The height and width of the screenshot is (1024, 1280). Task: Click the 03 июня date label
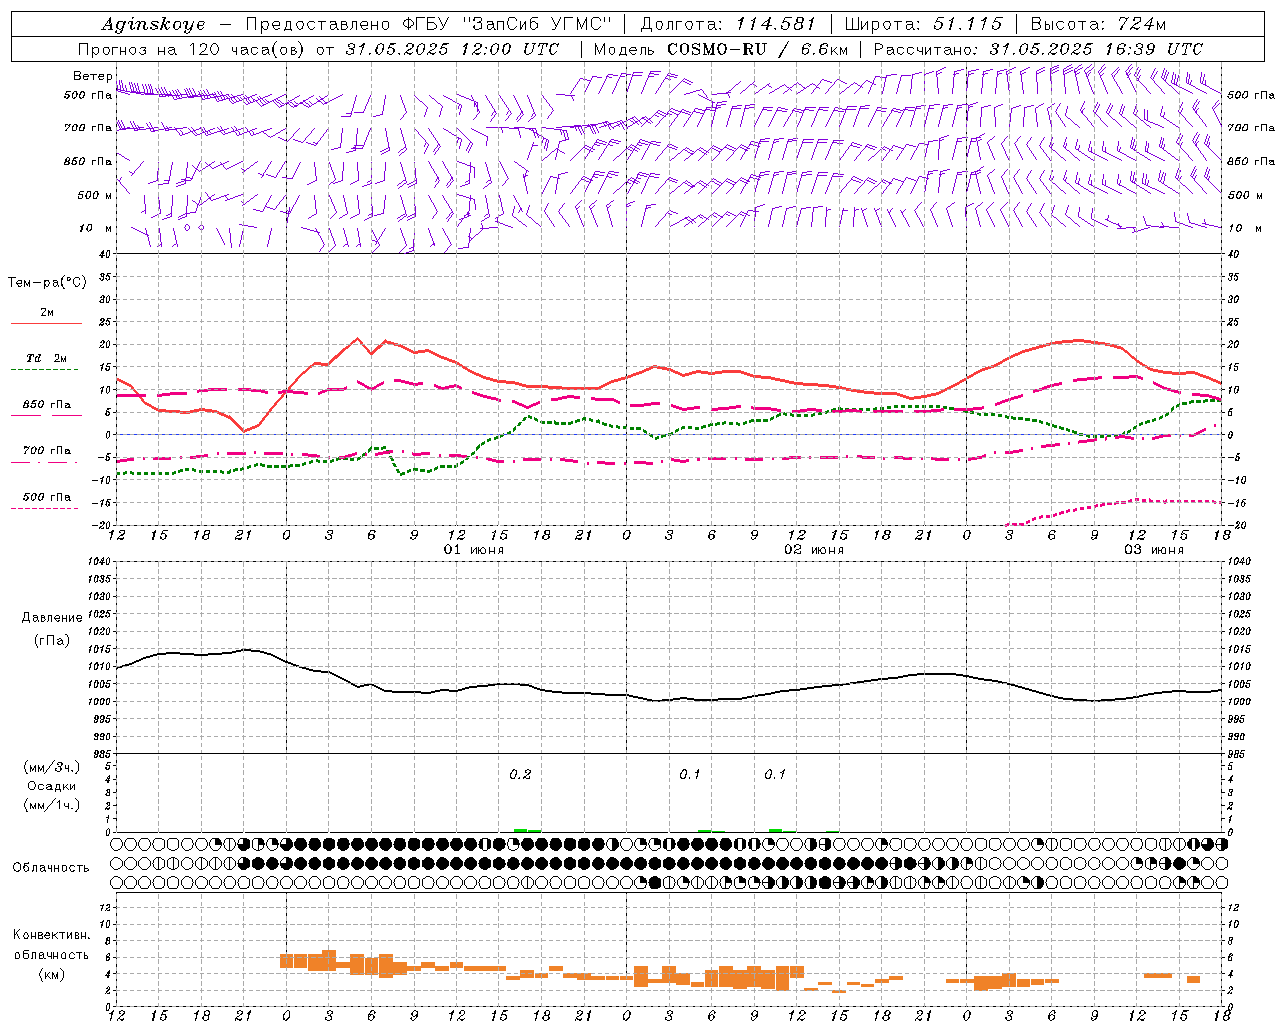(1153, 550)
